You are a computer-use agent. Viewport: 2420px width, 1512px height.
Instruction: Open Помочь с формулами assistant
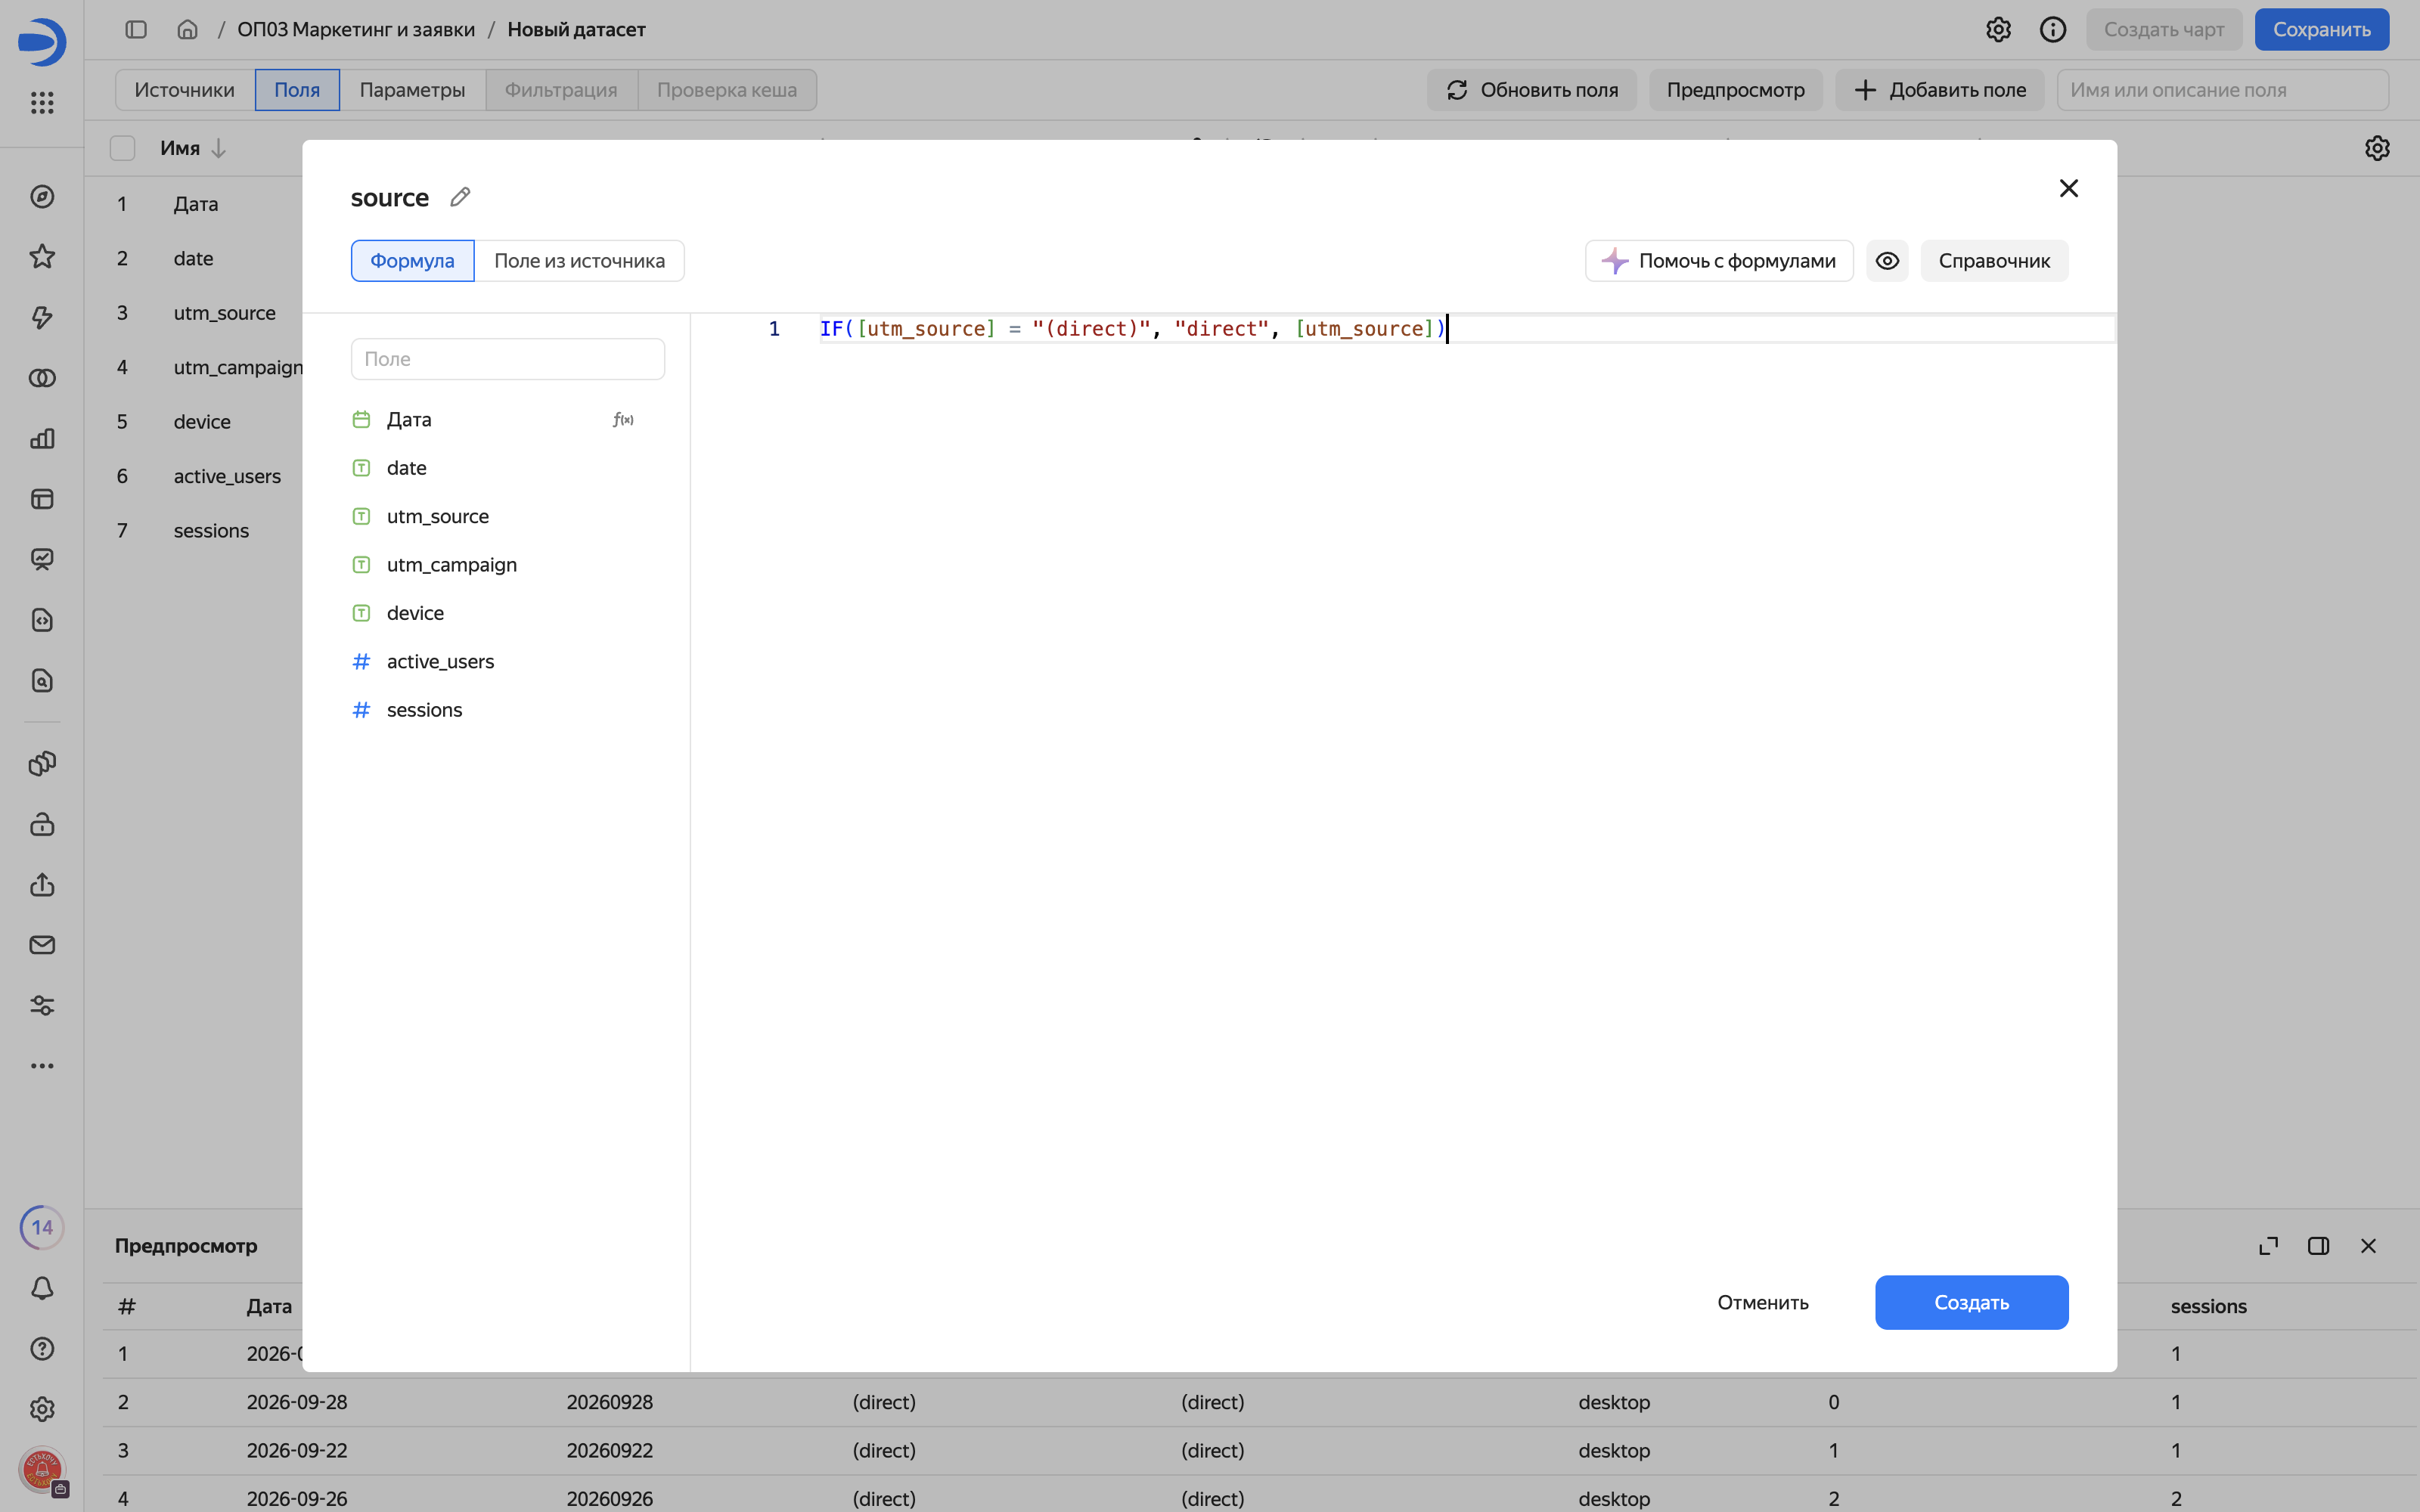pyautogui.click(x=1719, y=261)
